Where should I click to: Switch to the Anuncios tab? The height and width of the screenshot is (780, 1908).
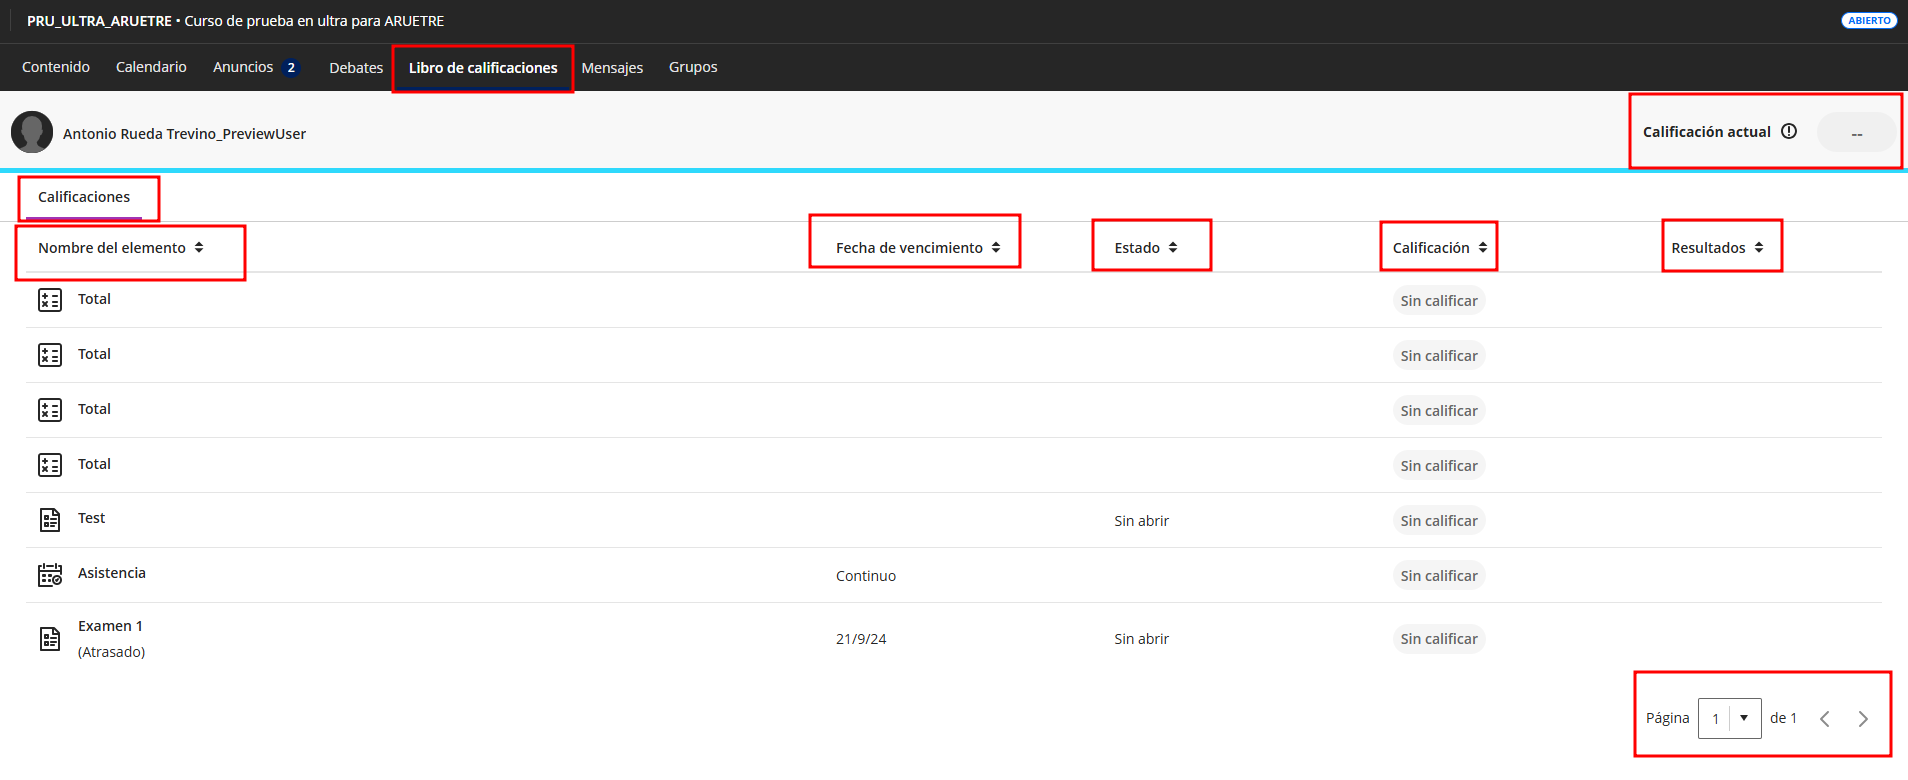243,67
